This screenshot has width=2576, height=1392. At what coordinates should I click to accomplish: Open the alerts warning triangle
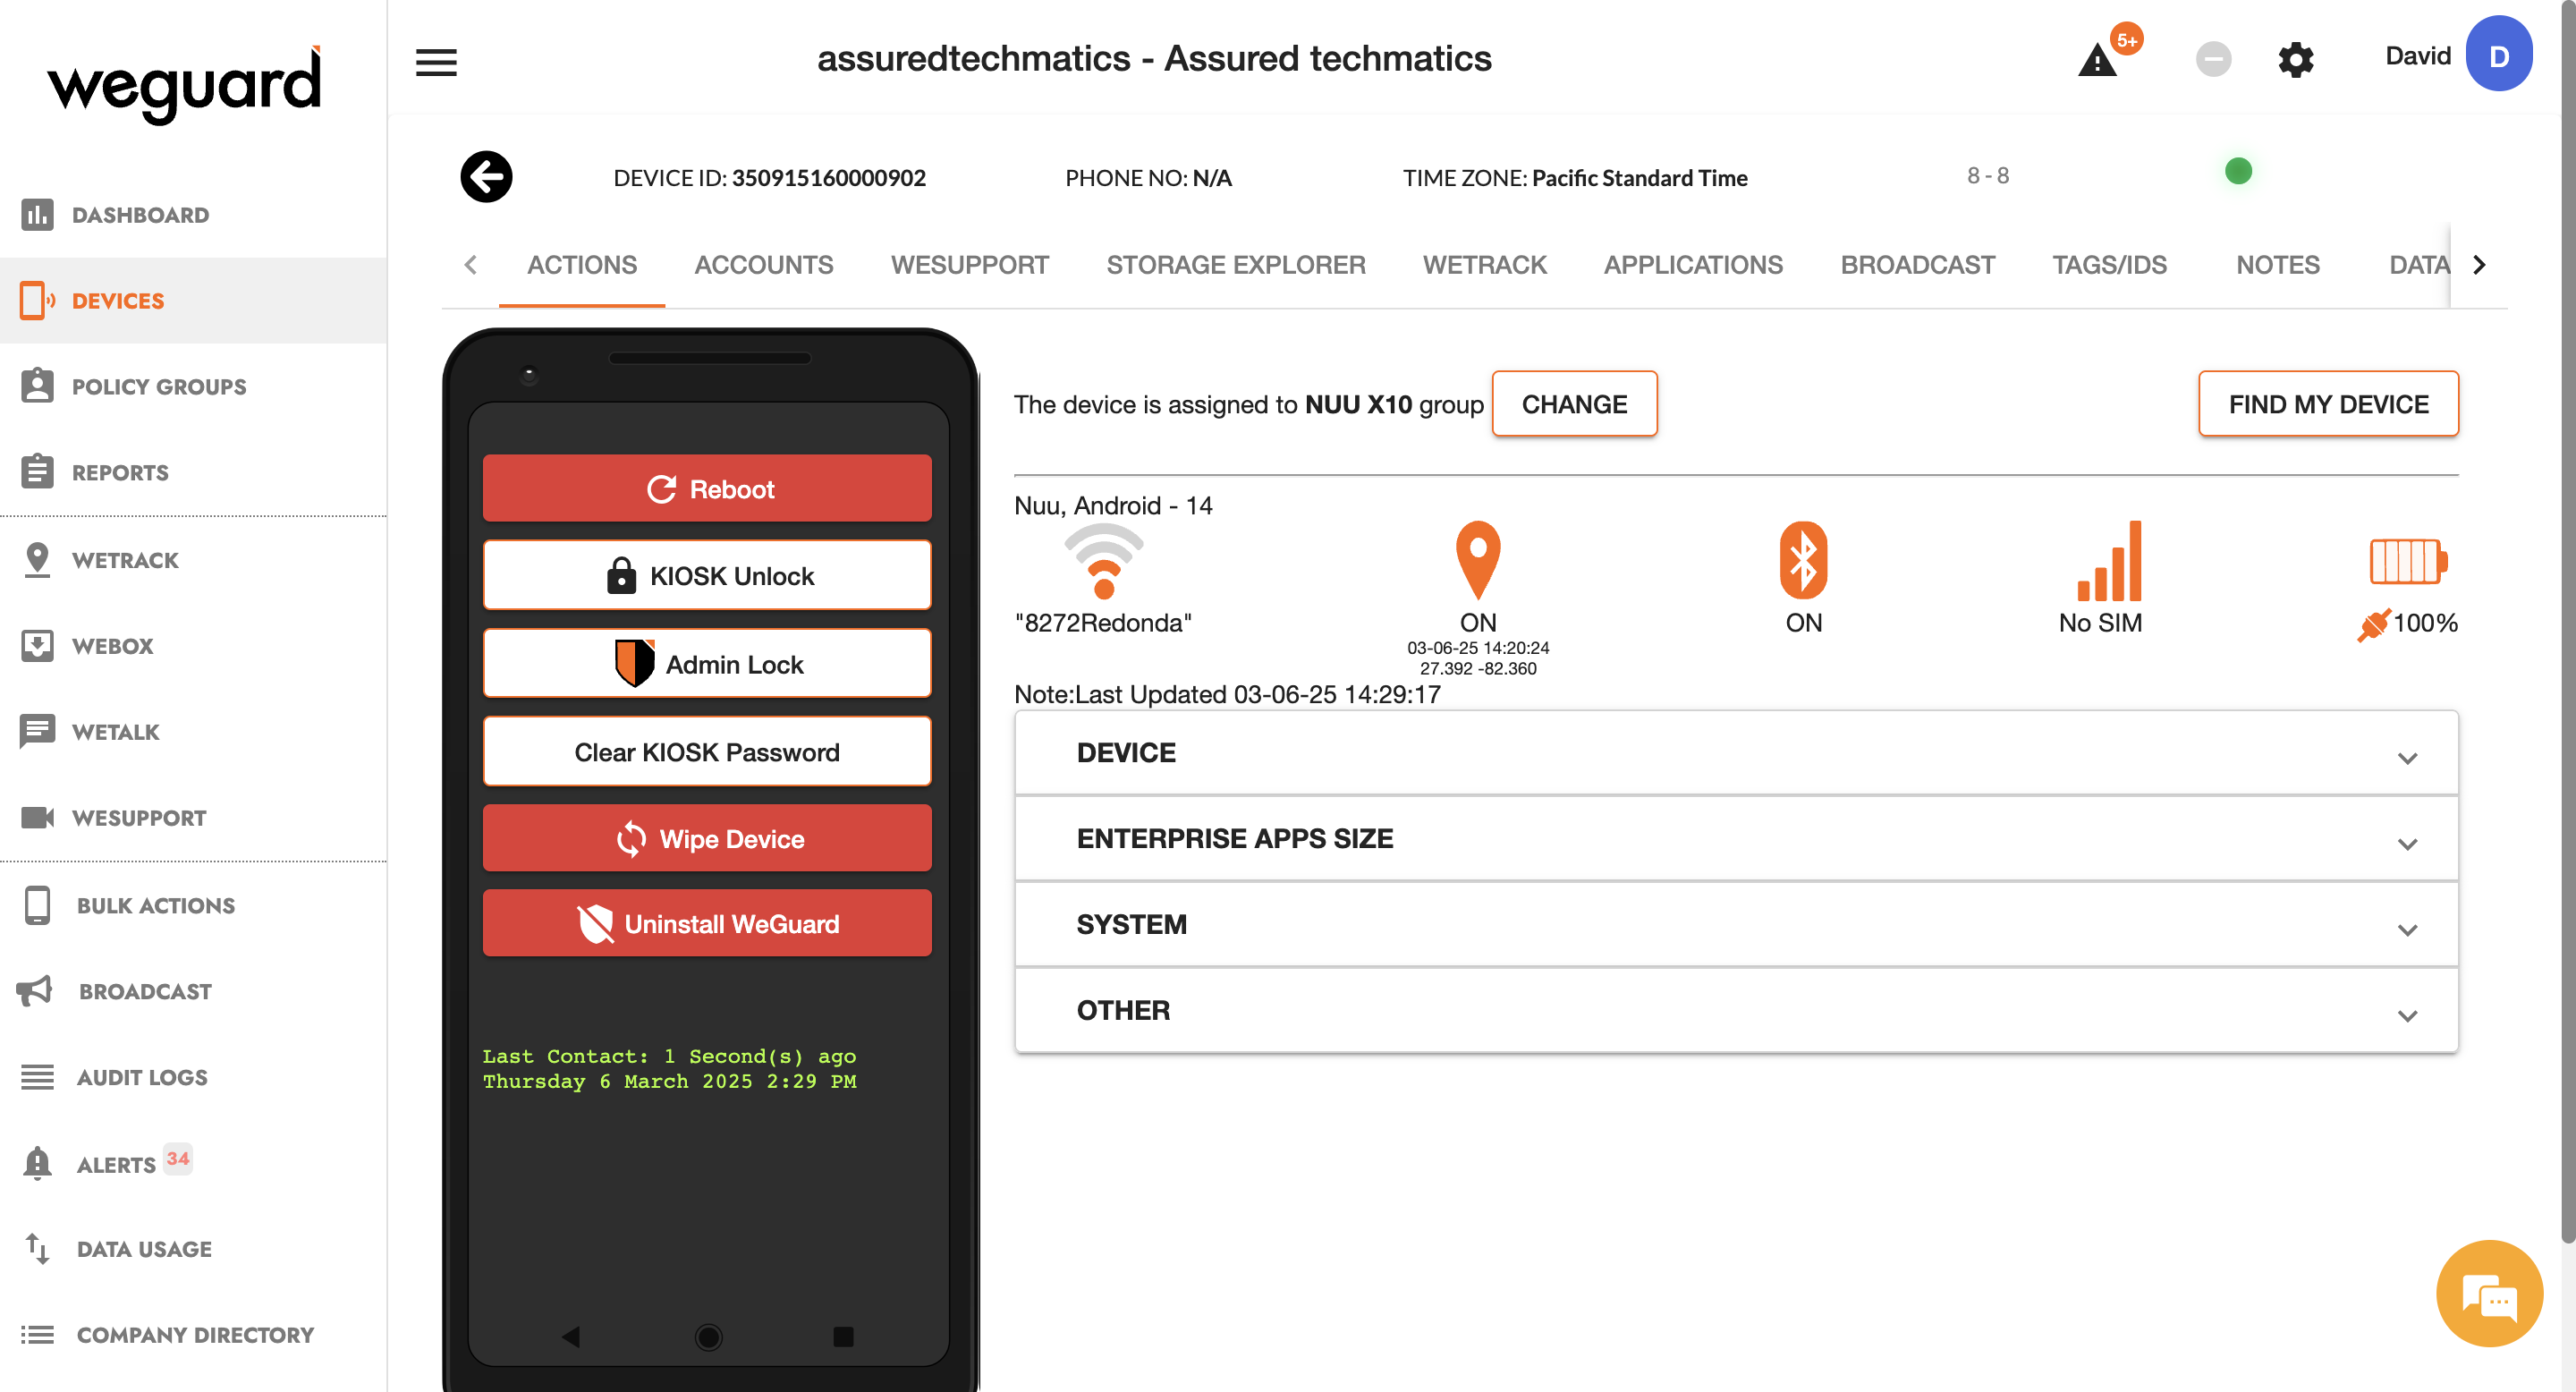coord(2098,61)
